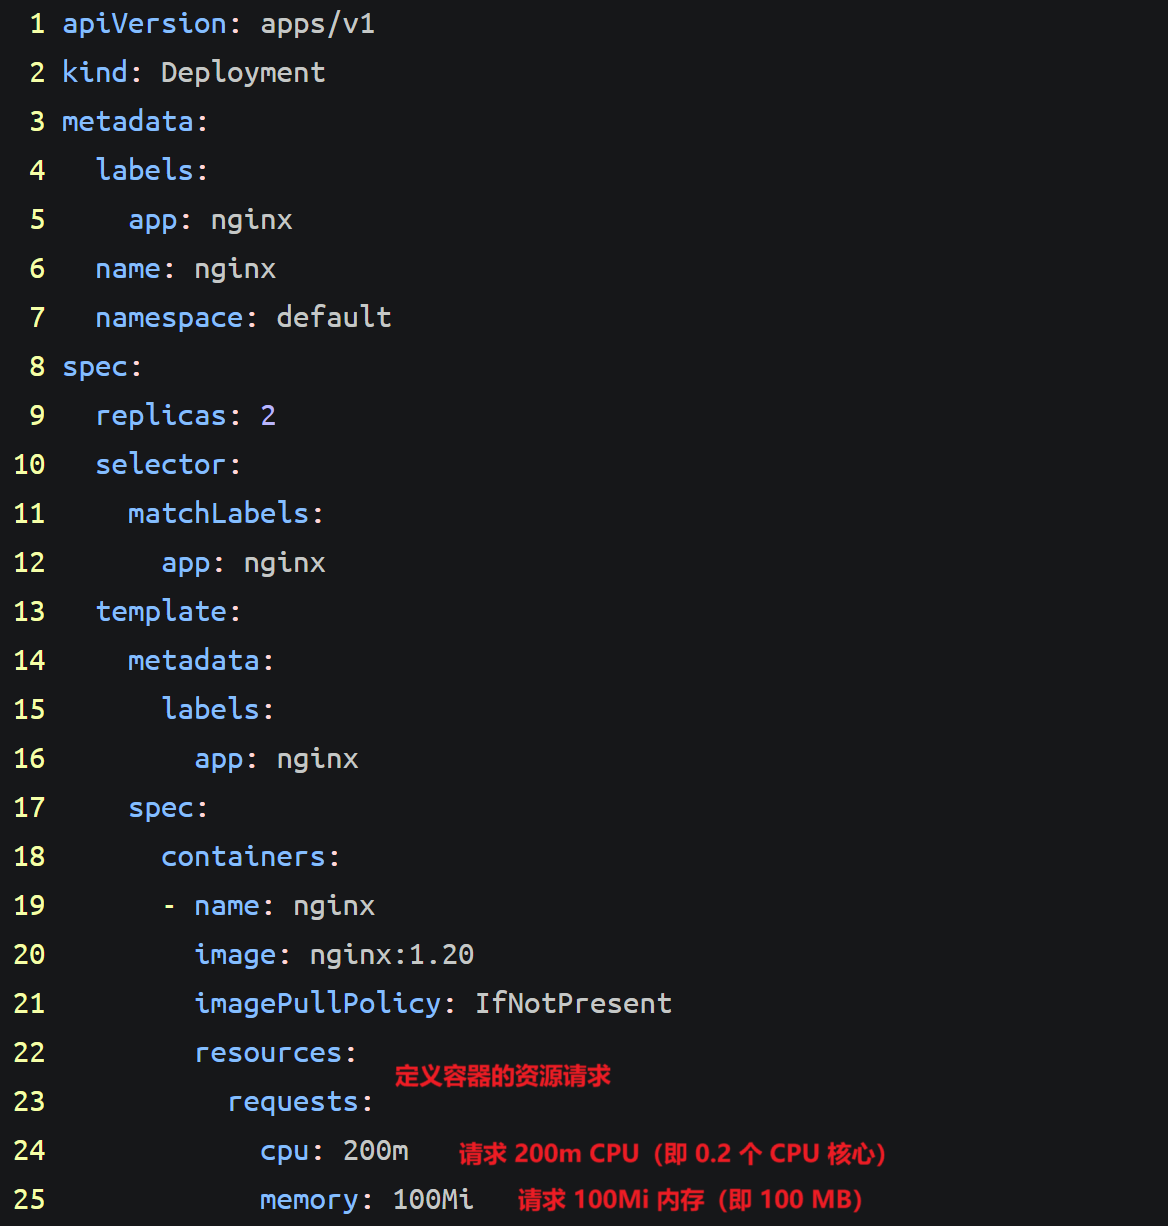Click line number 17 in the gutter

pyautogui.click(x=29, y=808)
